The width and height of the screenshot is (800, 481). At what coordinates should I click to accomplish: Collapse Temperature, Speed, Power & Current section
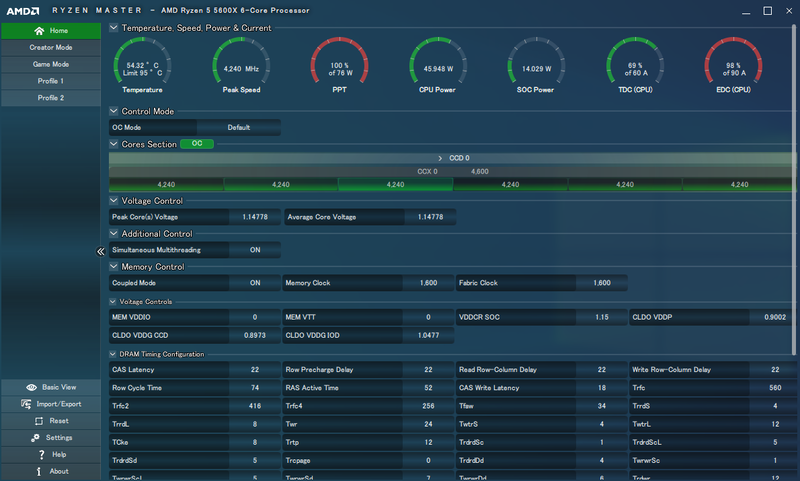[x=114, y=28]
